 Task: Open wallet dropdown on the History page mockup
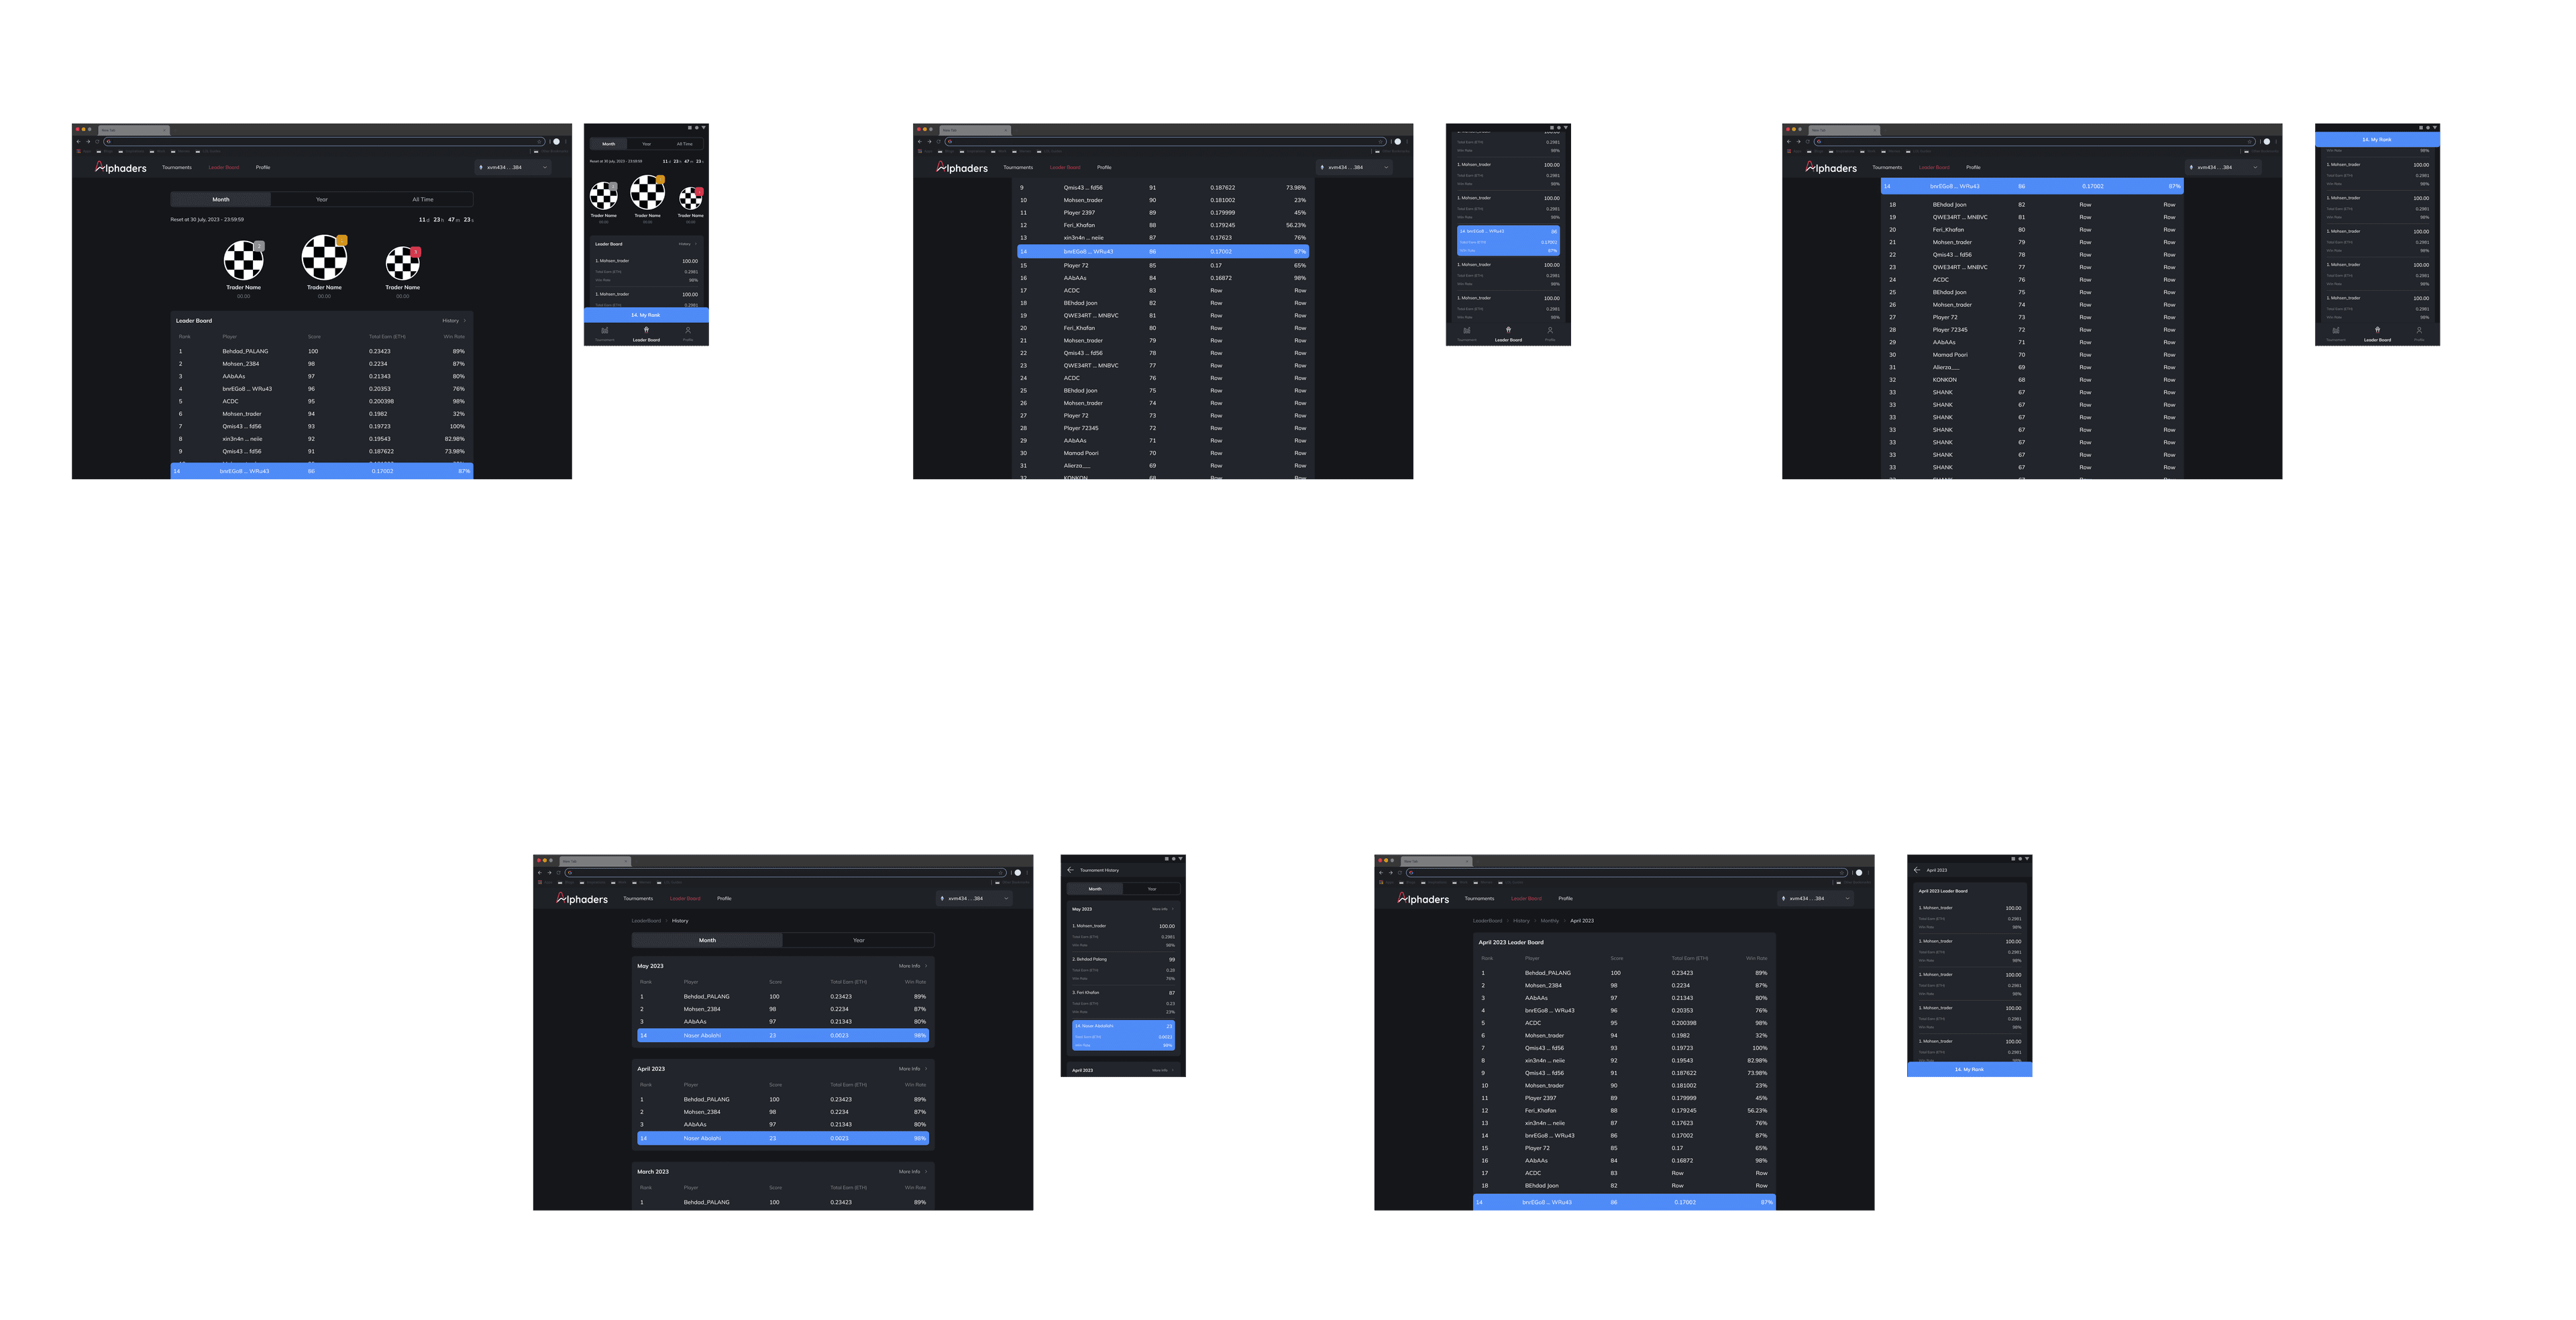(974, 898)
